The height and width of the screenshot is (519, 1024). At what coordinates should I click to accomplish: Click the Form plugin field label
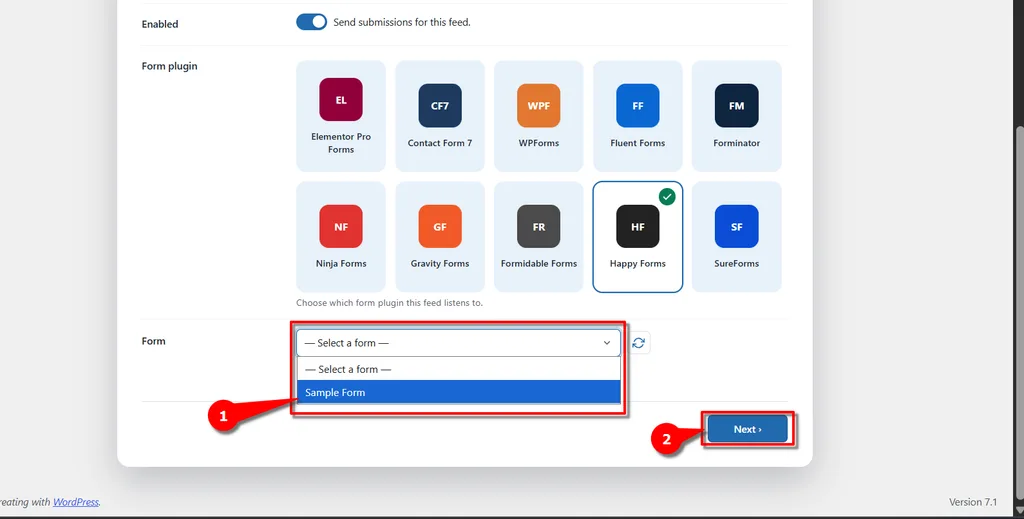coord(169,66)
